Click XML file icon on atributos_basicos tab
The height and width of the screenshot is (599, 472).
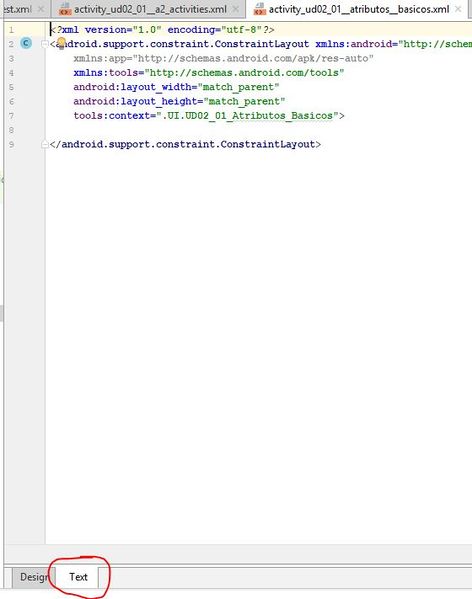pos(260,9)
